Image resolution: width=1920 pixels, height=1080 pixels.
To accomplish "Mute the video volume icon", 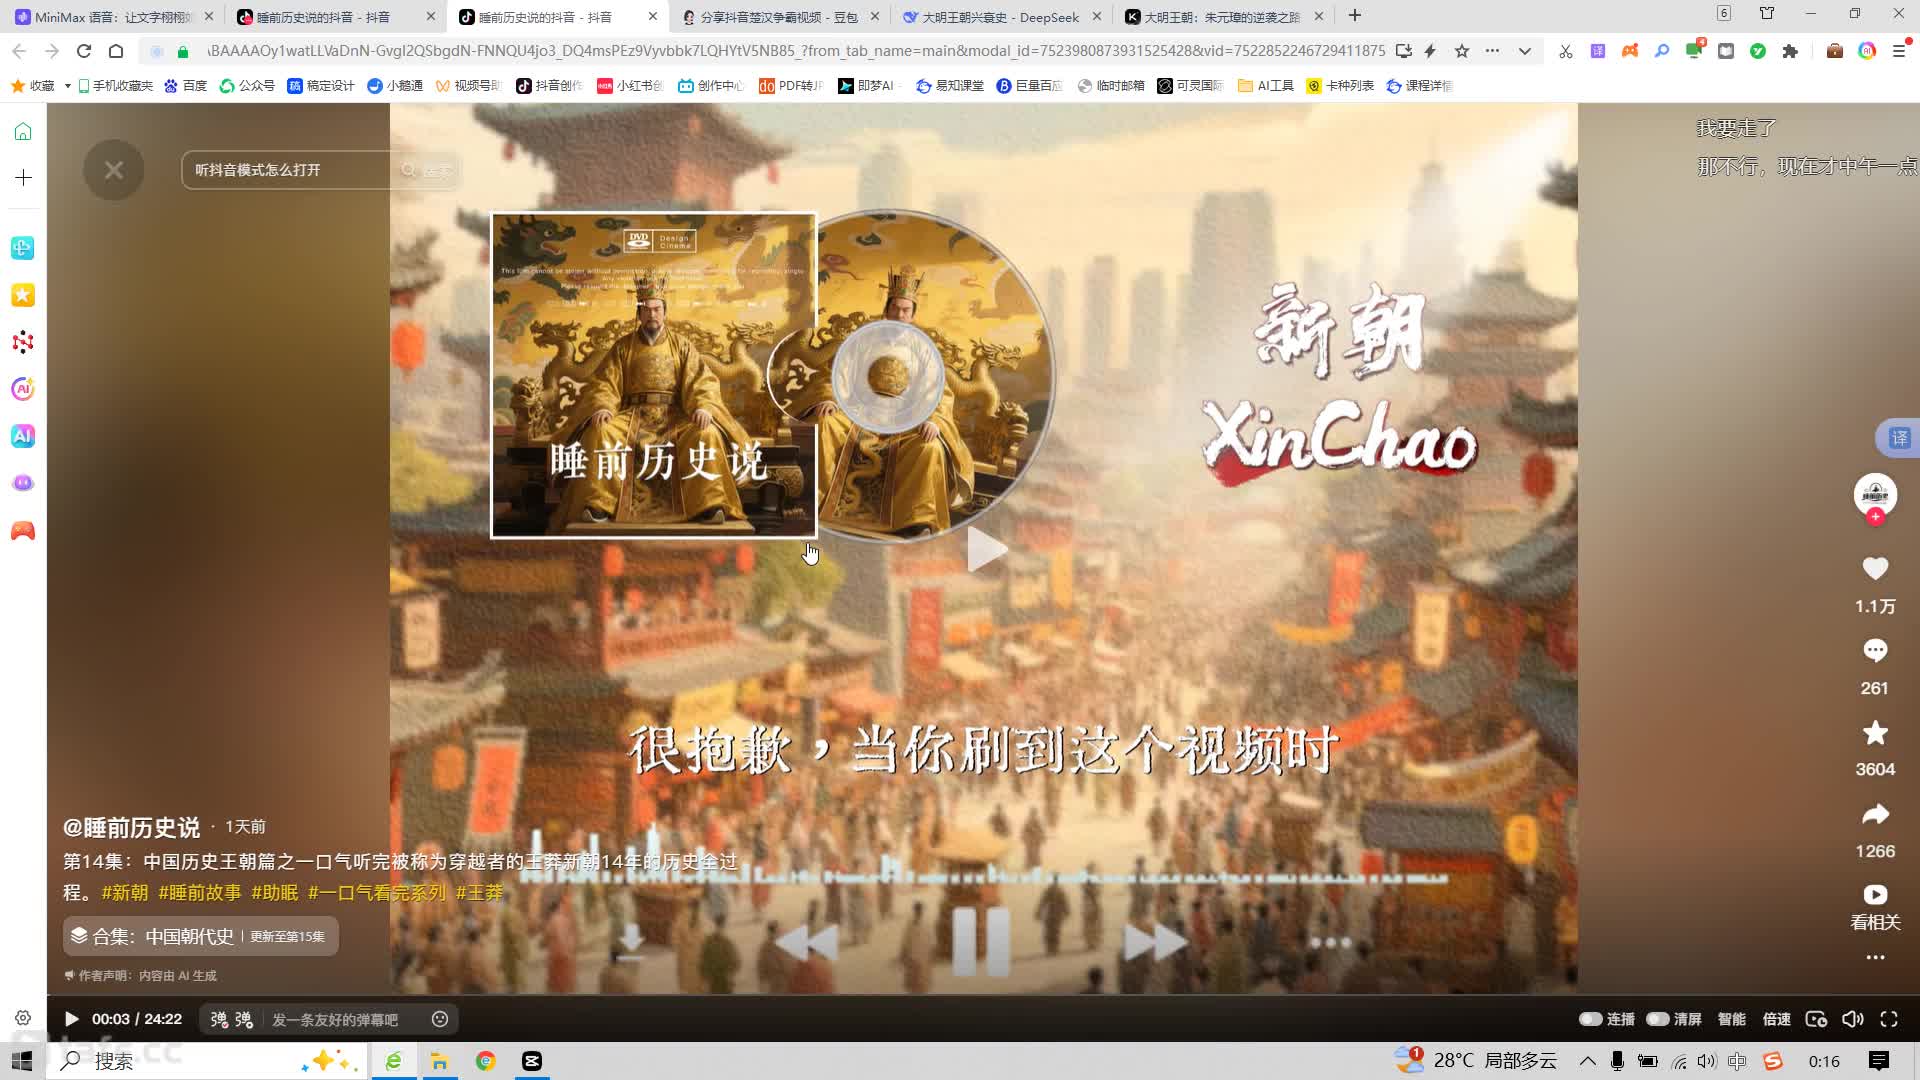I will 1852,1019.
